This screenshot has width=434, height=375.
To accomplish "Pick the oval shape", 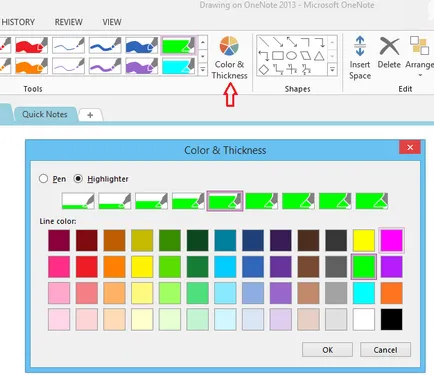I will tap(292, 56).
